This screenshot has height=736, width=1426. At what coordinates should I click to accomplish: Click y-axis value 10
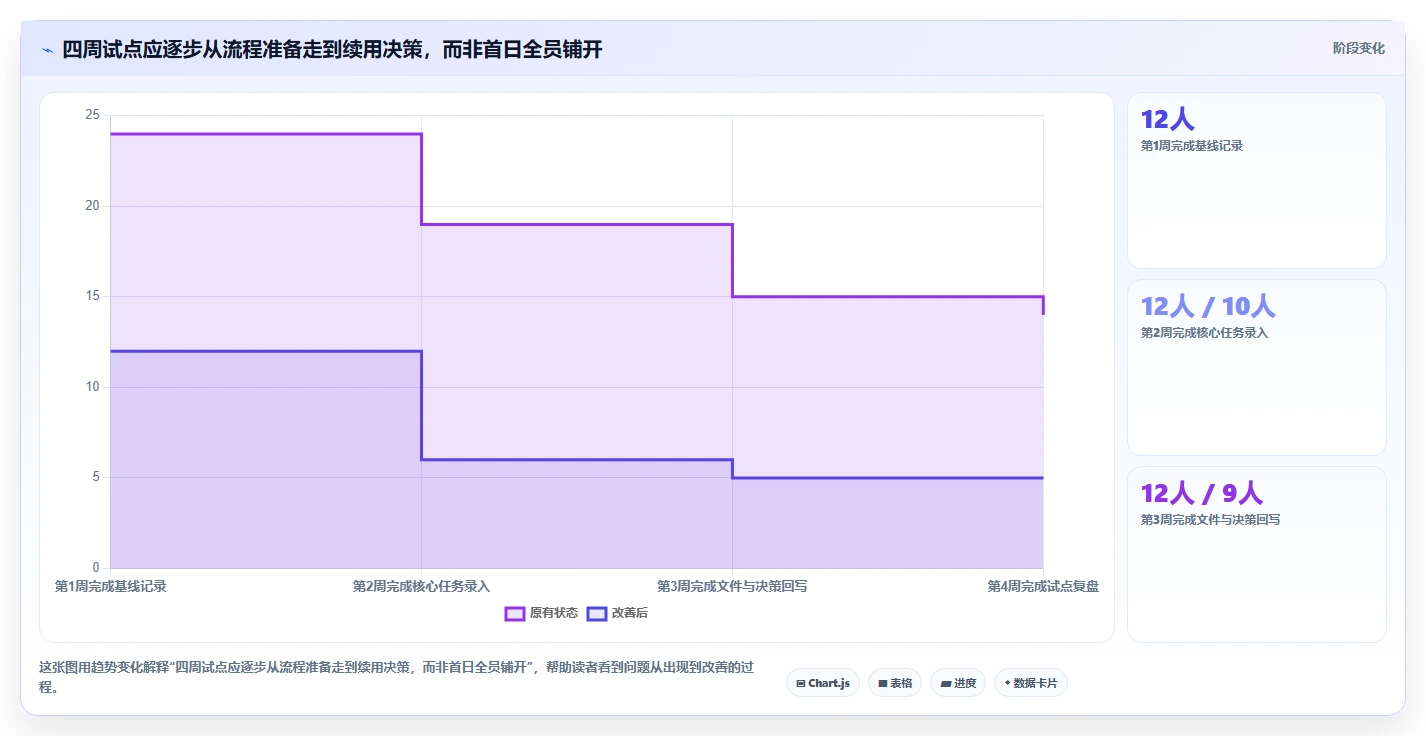click(x=92, y=387)
